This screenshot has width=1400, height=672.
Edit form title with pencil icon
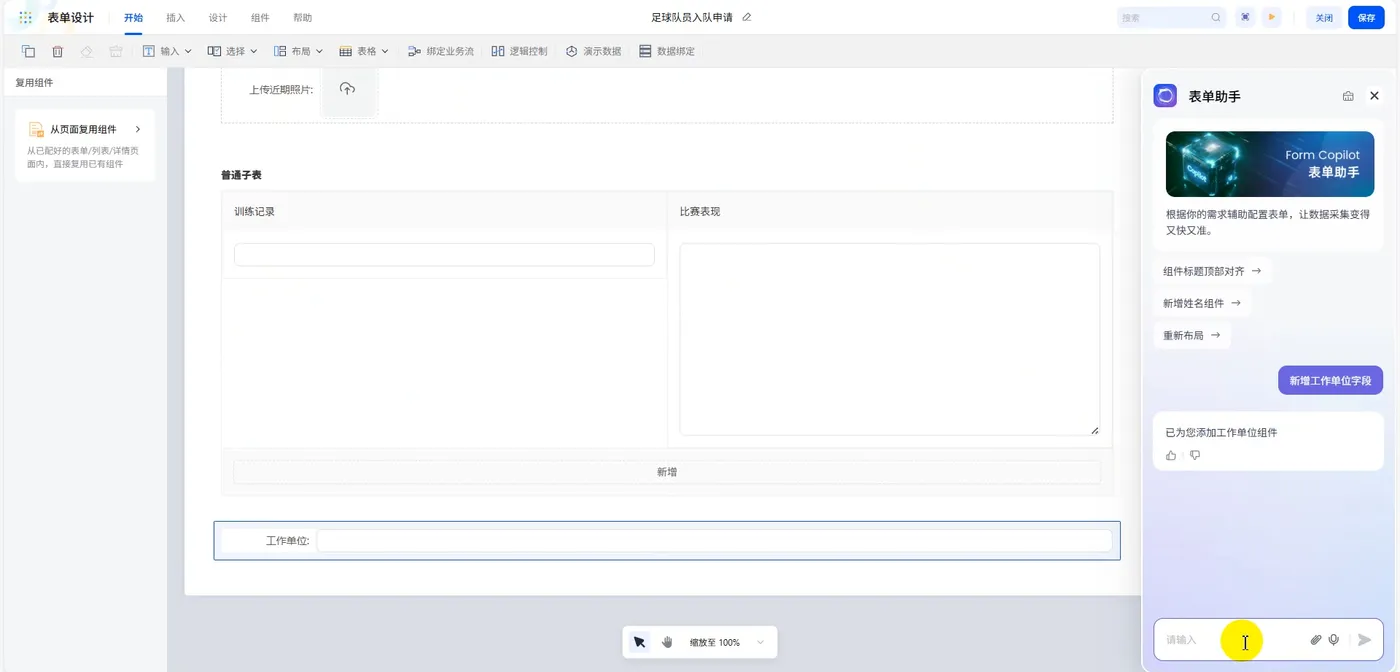point(746,17)
